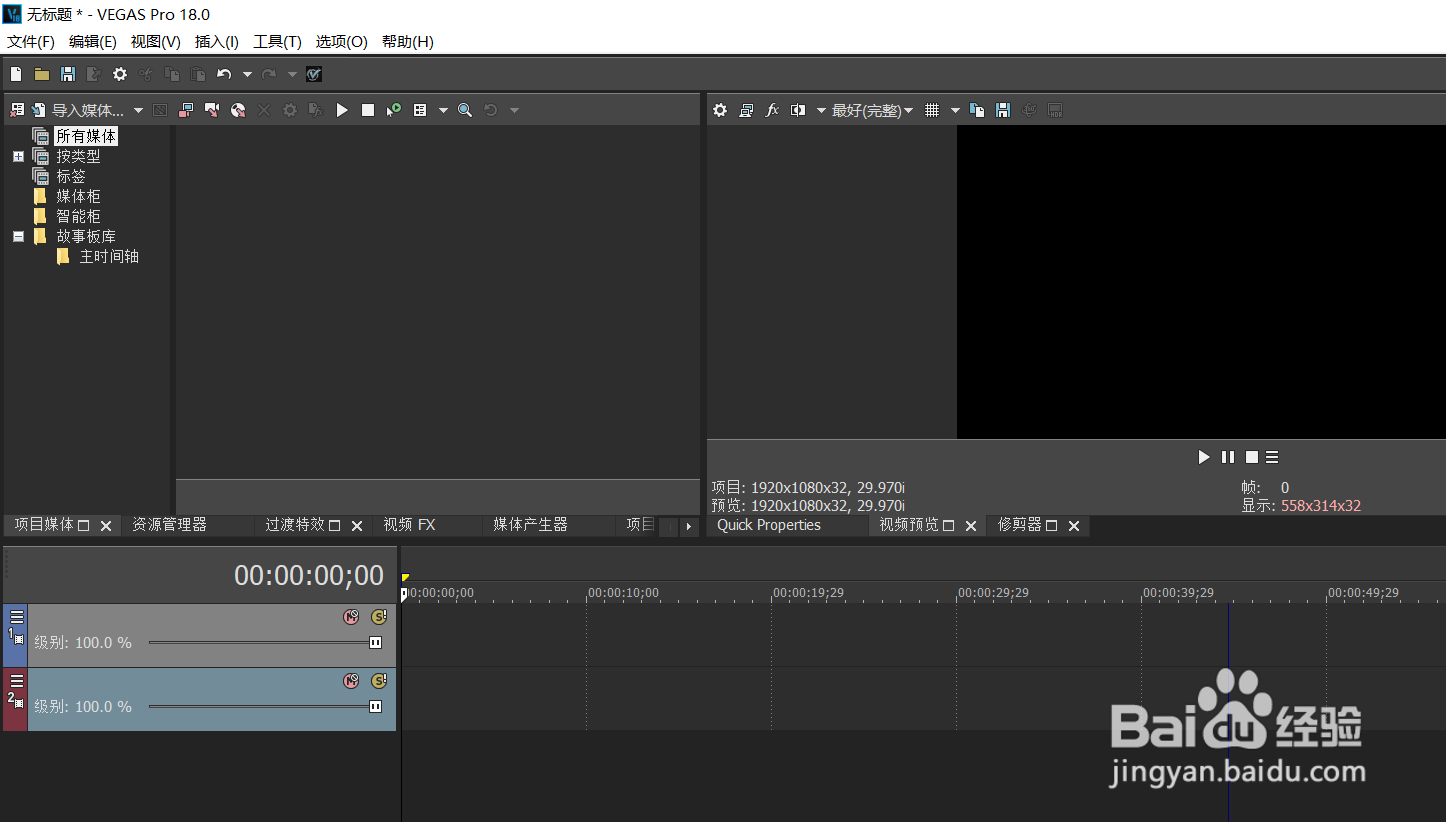Toggle the grid overlay in preview

932,110
